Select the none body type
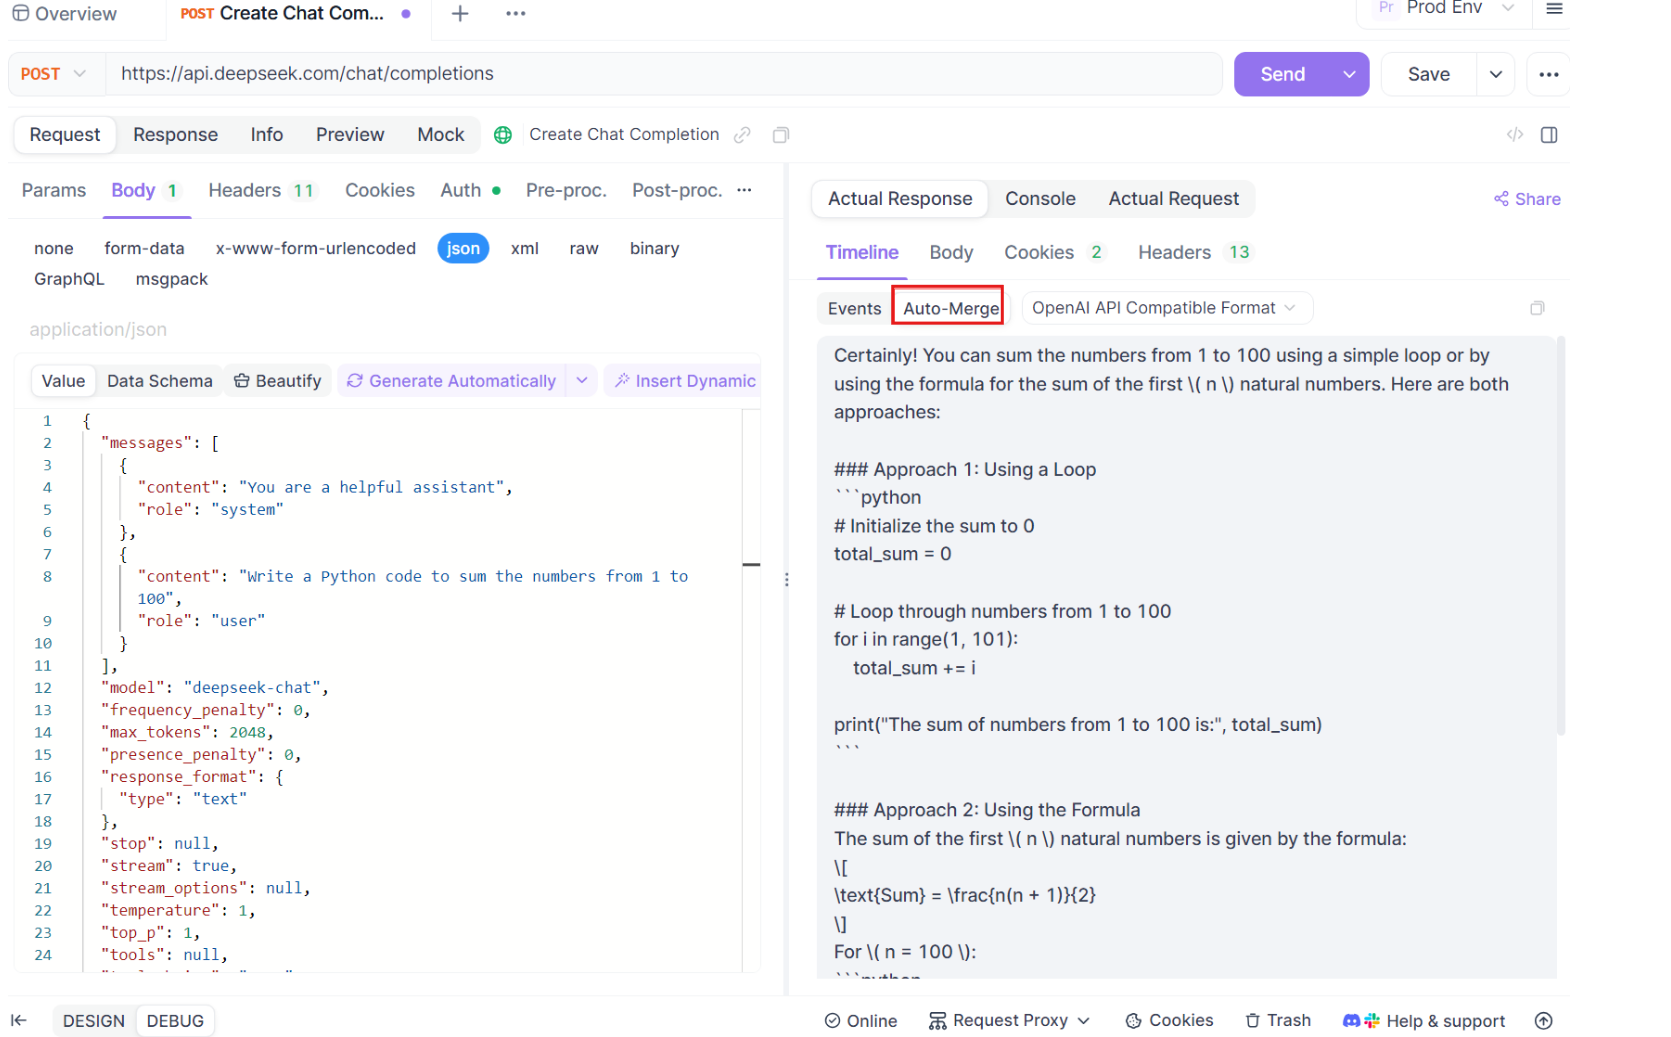The image size is (1671, 1037). click(54, 248)
